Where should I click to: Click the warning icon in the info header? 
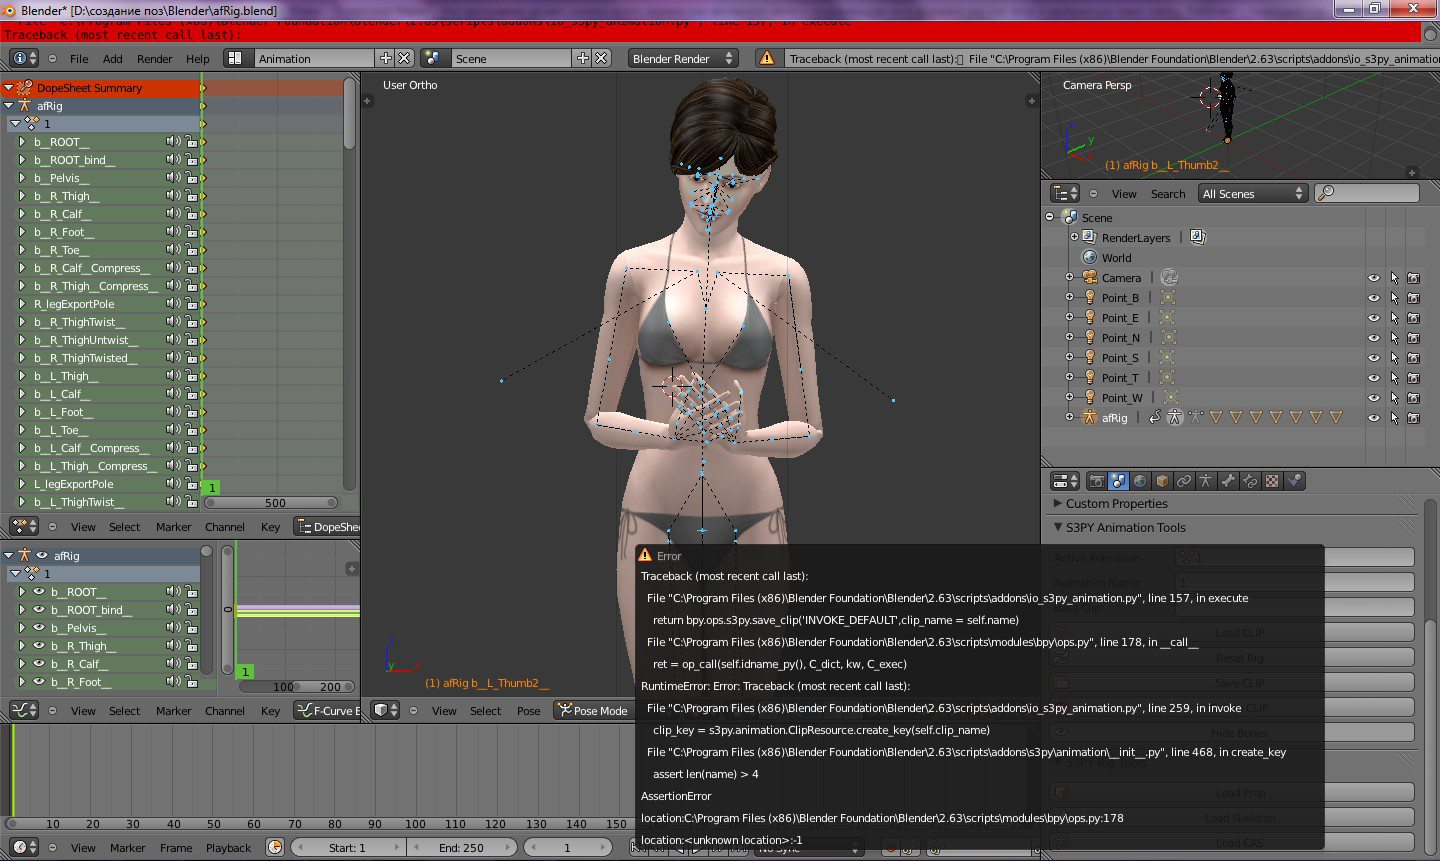[767, 58]
